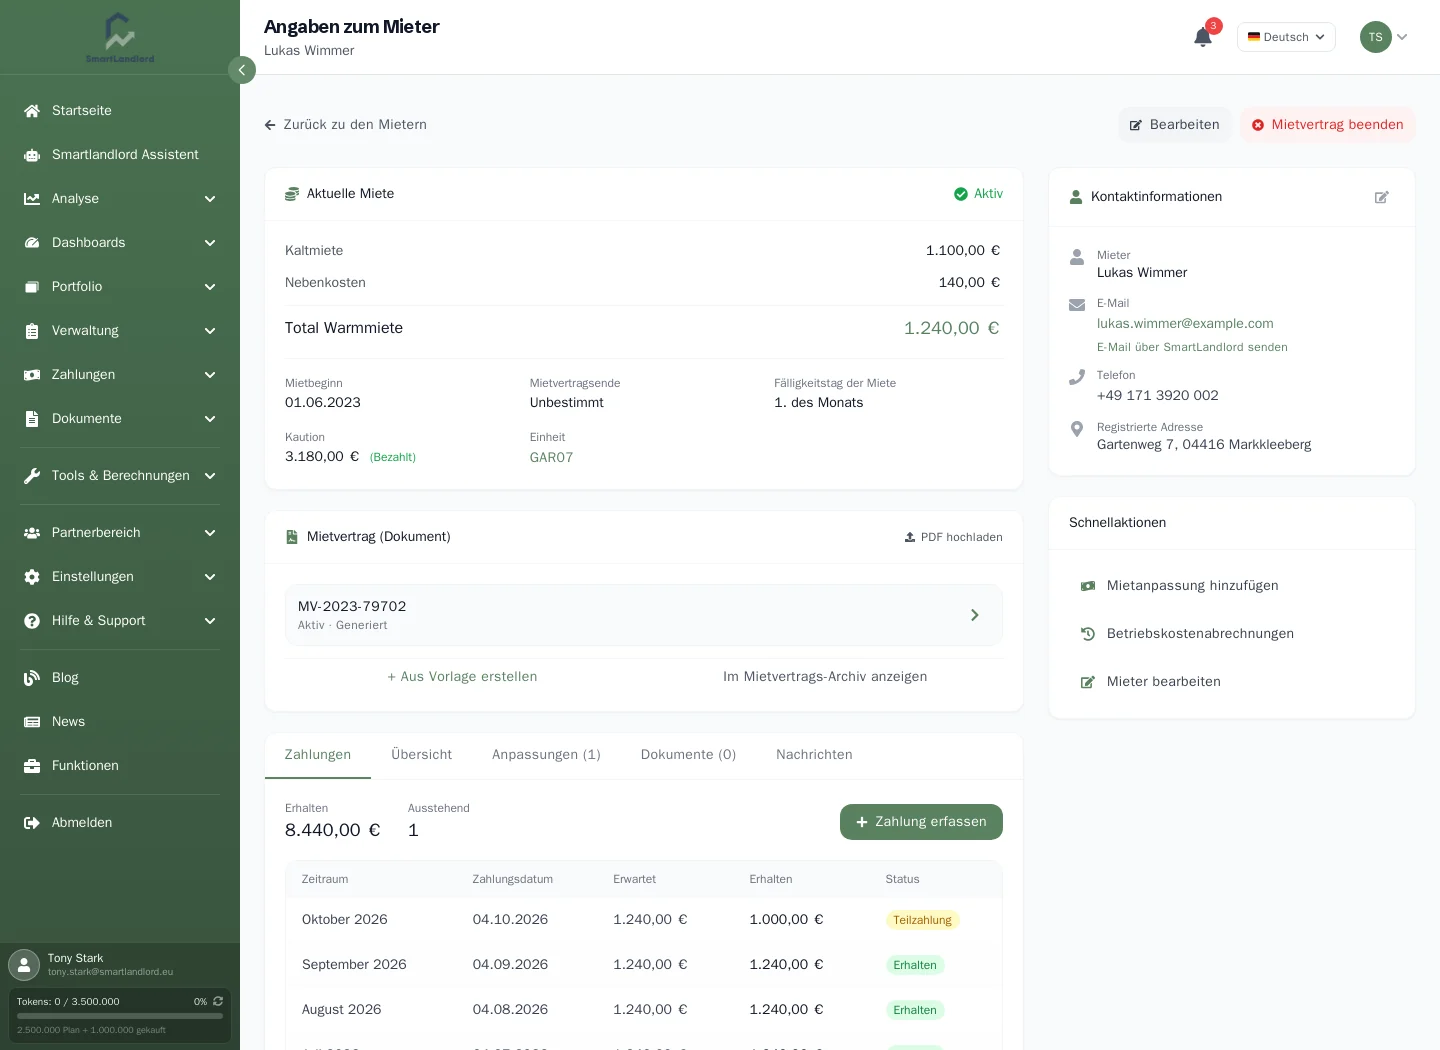Open the GAR07 unit link
This screenshot has width=1440, height=1050.
[x=551, y=458]
